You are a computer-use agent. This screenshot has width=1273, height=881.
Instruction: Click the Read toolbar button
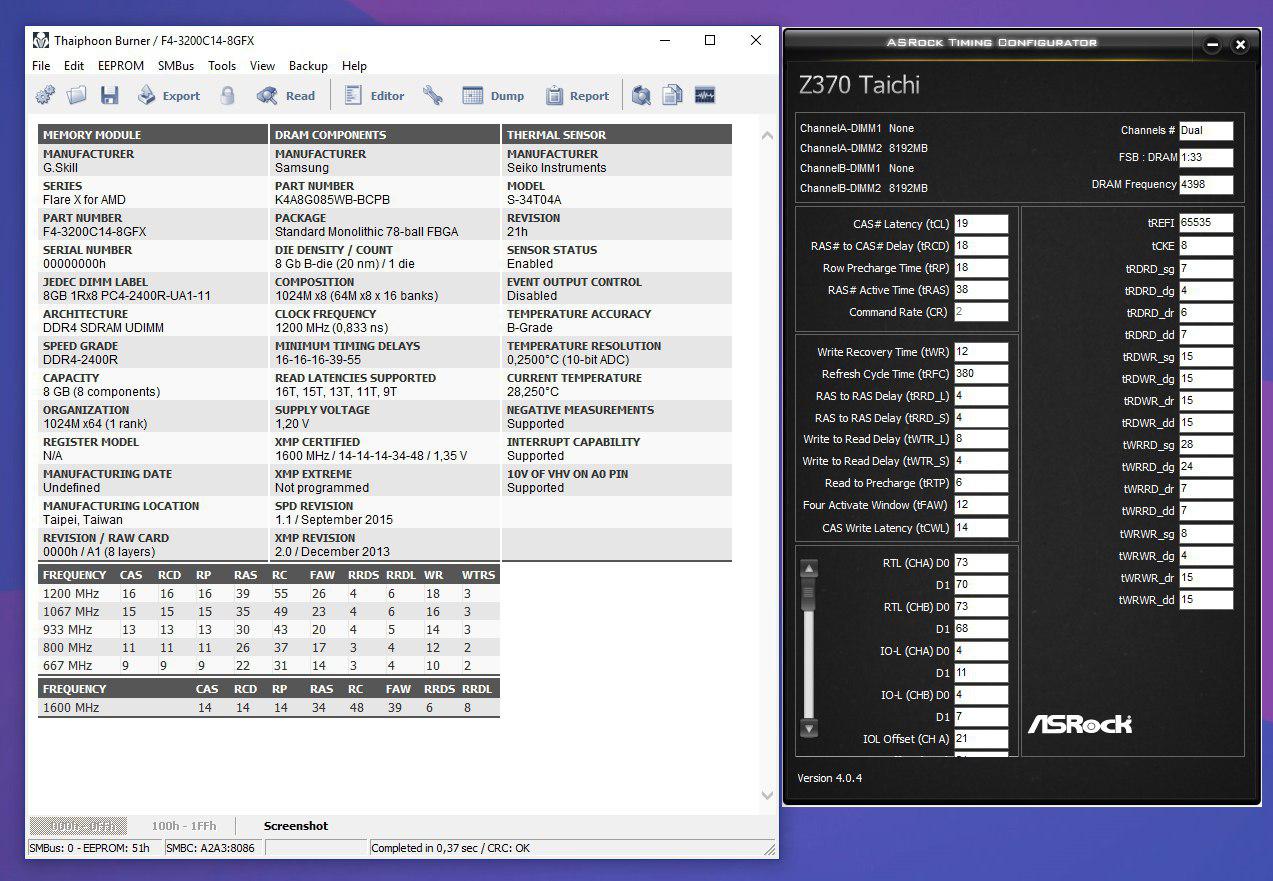pos(286,96)
